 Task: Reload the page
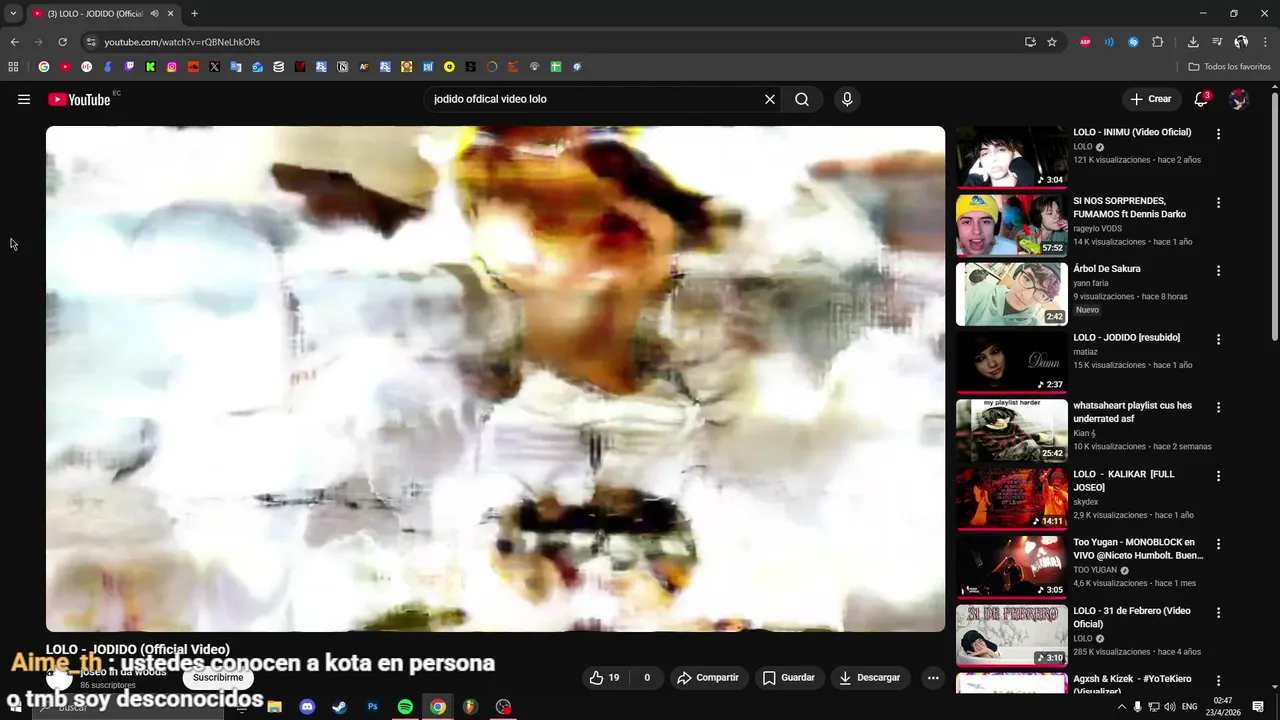62,42
